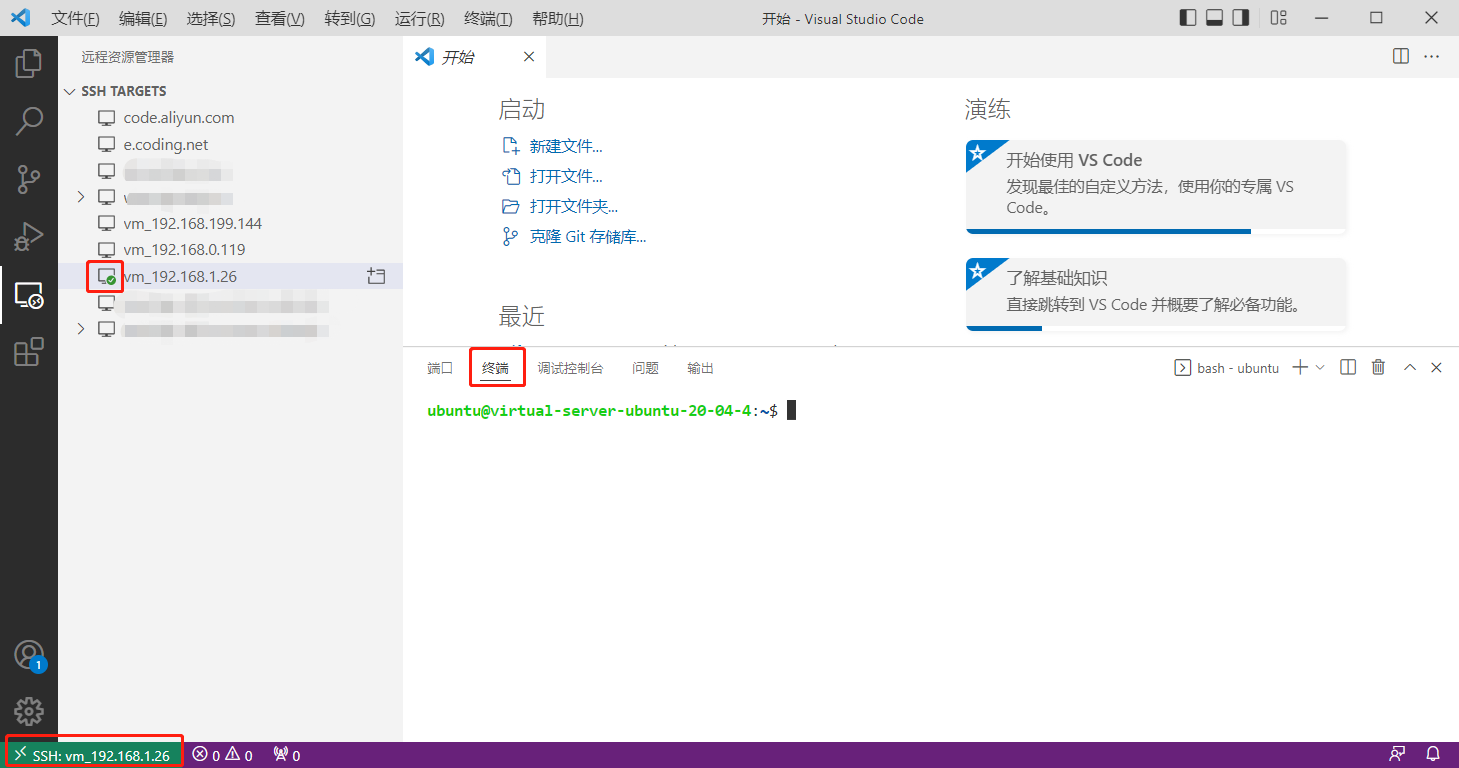This screenshot has height=768, width=1459.
Task: Open Source Control view in activity bar
Action: 29,180
